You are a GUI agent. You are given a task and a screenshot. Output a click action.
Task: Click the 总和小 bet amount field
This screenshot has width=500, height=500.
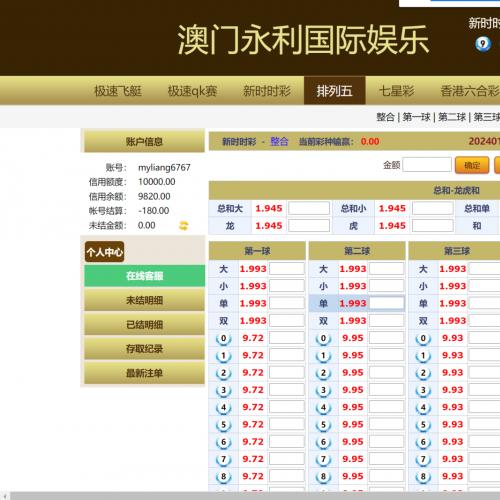[x=433, y=208]
